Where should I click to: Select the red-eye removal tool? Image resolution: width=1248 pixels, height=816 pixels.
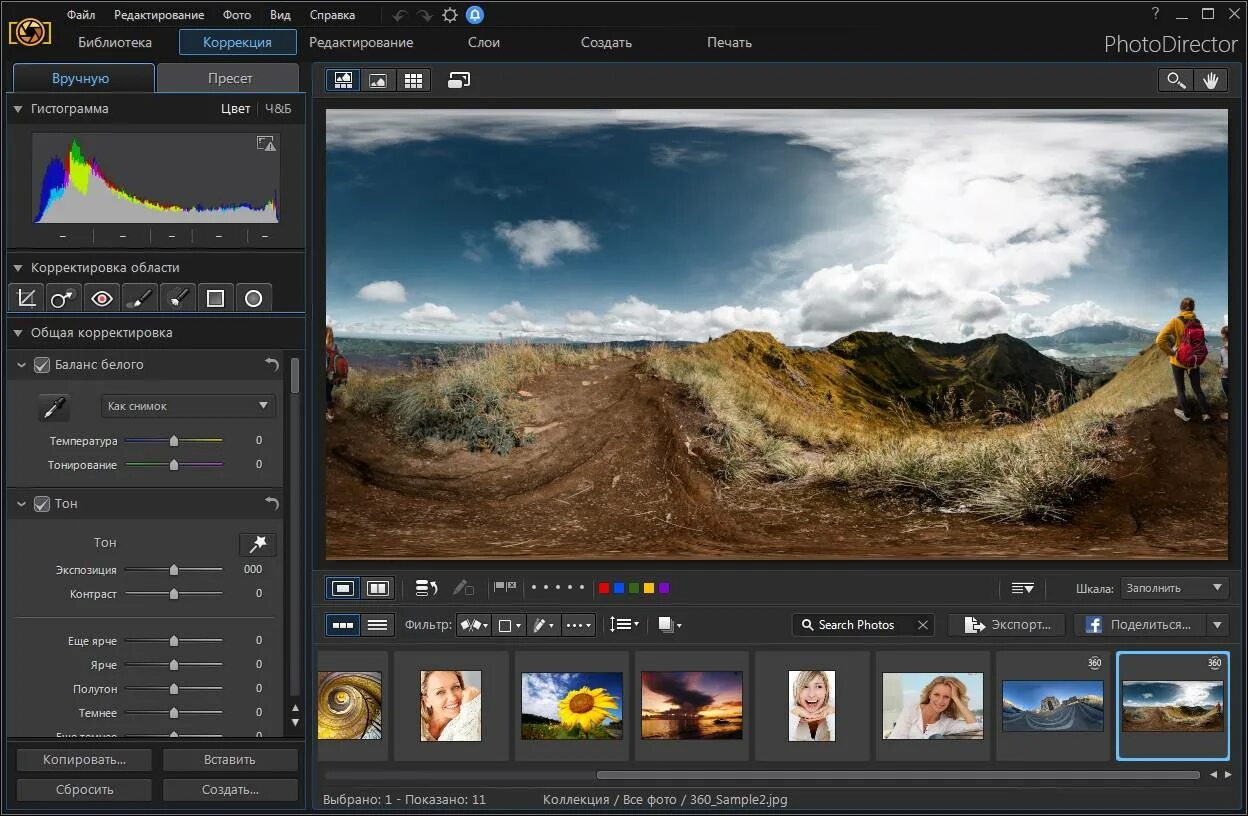[x=101, y=298]
